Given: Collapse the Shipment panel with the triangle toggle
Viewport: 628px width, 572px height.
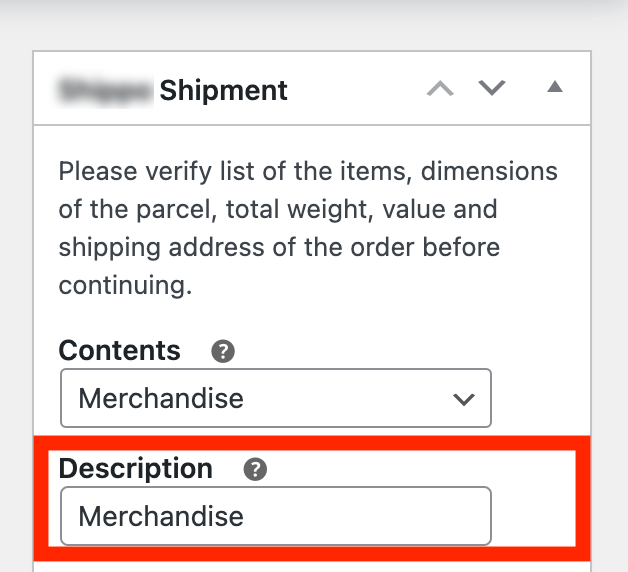Looking at the screenshot, I should pyautogui.click(x=555, y=88).
